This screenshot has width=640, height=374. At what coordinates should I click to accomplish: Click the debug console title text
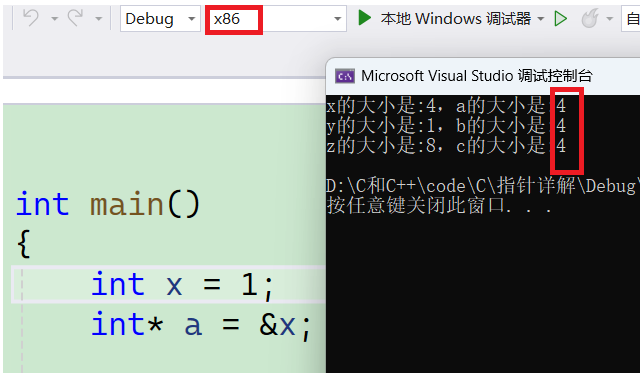pos(477,76)
